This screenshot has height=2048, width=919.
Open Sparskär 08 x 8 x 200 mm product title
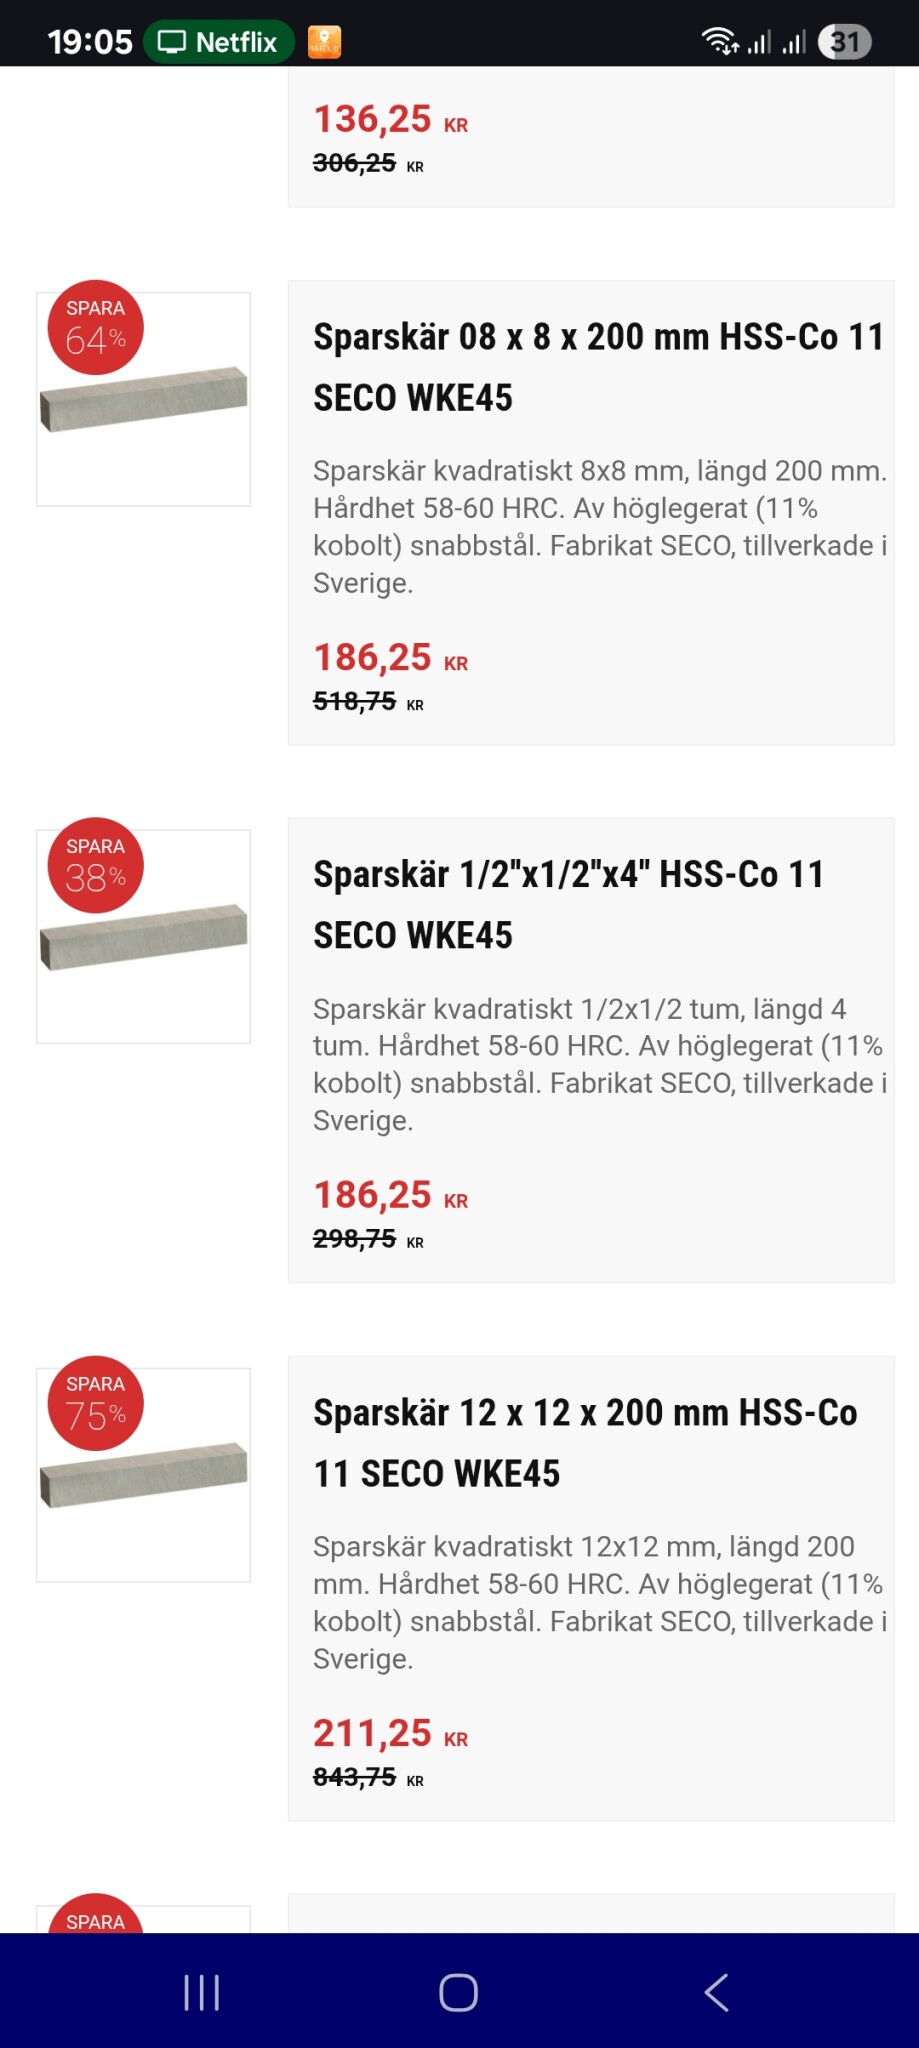(598, 367)
